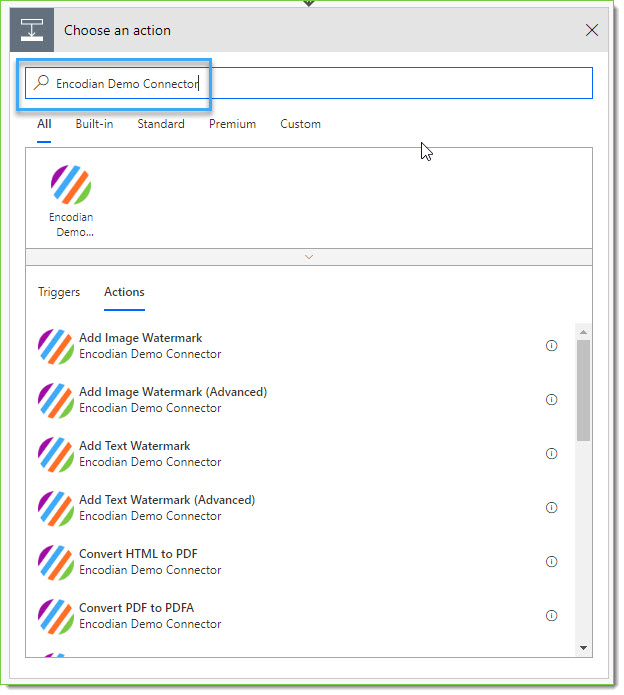
Task: Show info for Convert HTML to PDF
Action: point(551,562)
